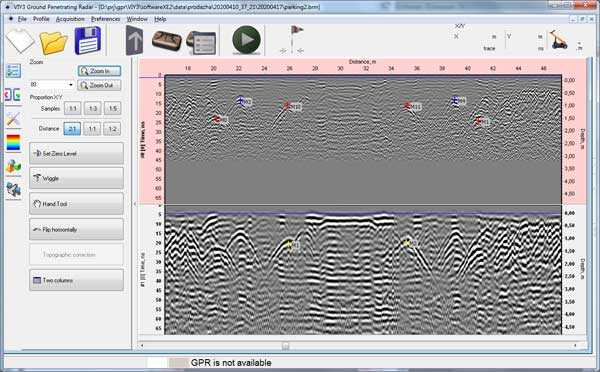Click the gray status indicator box in status bar
Screen dimensions: 600x372
click(179, 362)
